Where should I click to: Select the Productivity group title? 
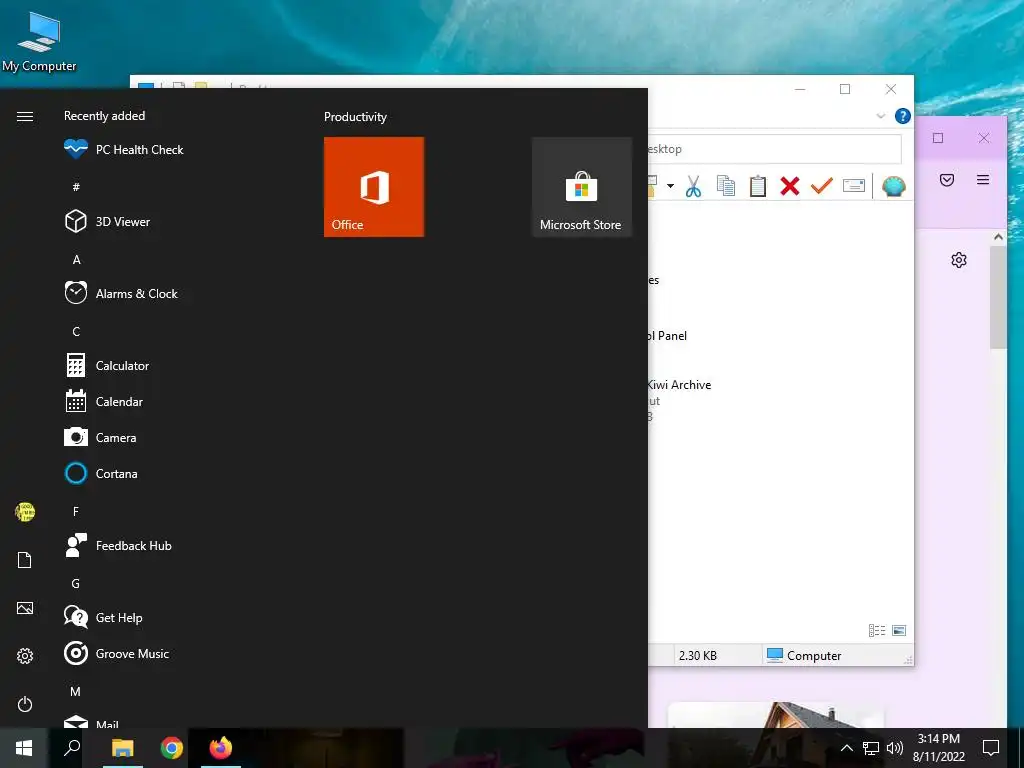(x=355, y=116)
